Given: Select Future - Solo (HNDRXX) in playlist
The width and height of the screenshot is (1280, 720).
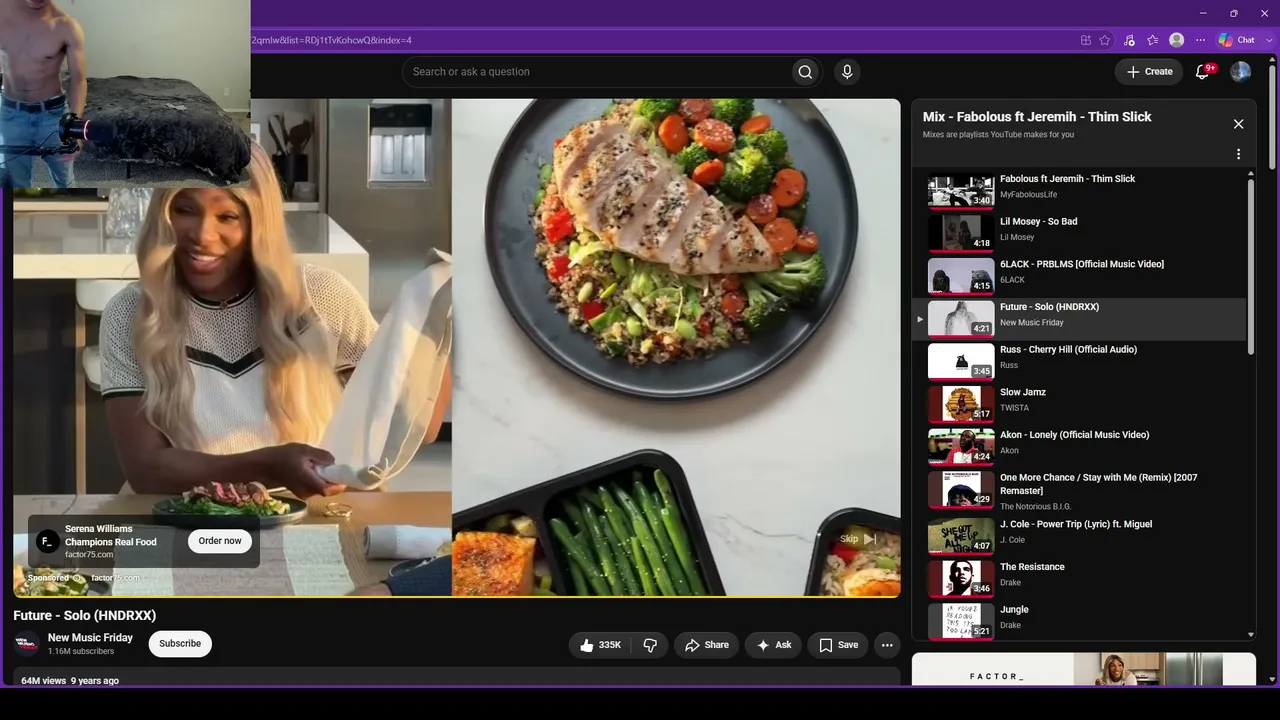Looking at the screenshot, I should [1081, 319].
